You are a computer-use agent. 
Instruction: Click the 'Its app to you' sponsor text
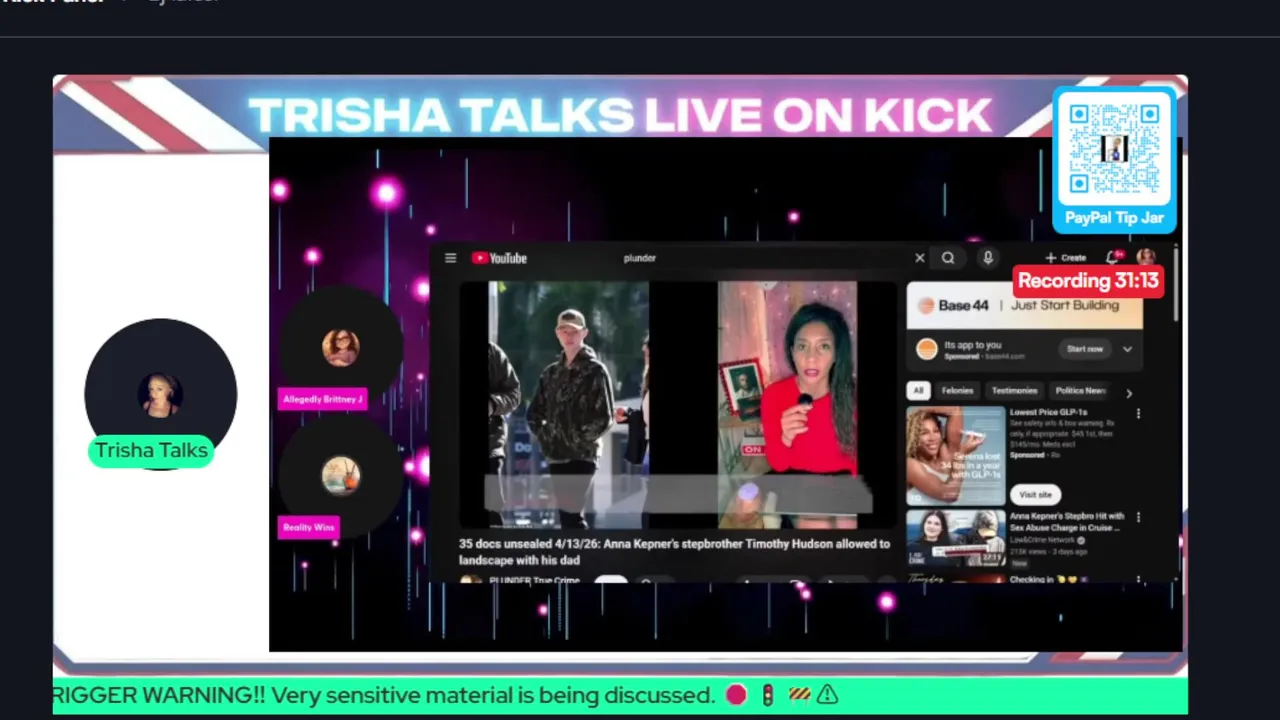[x=972, y=345]
